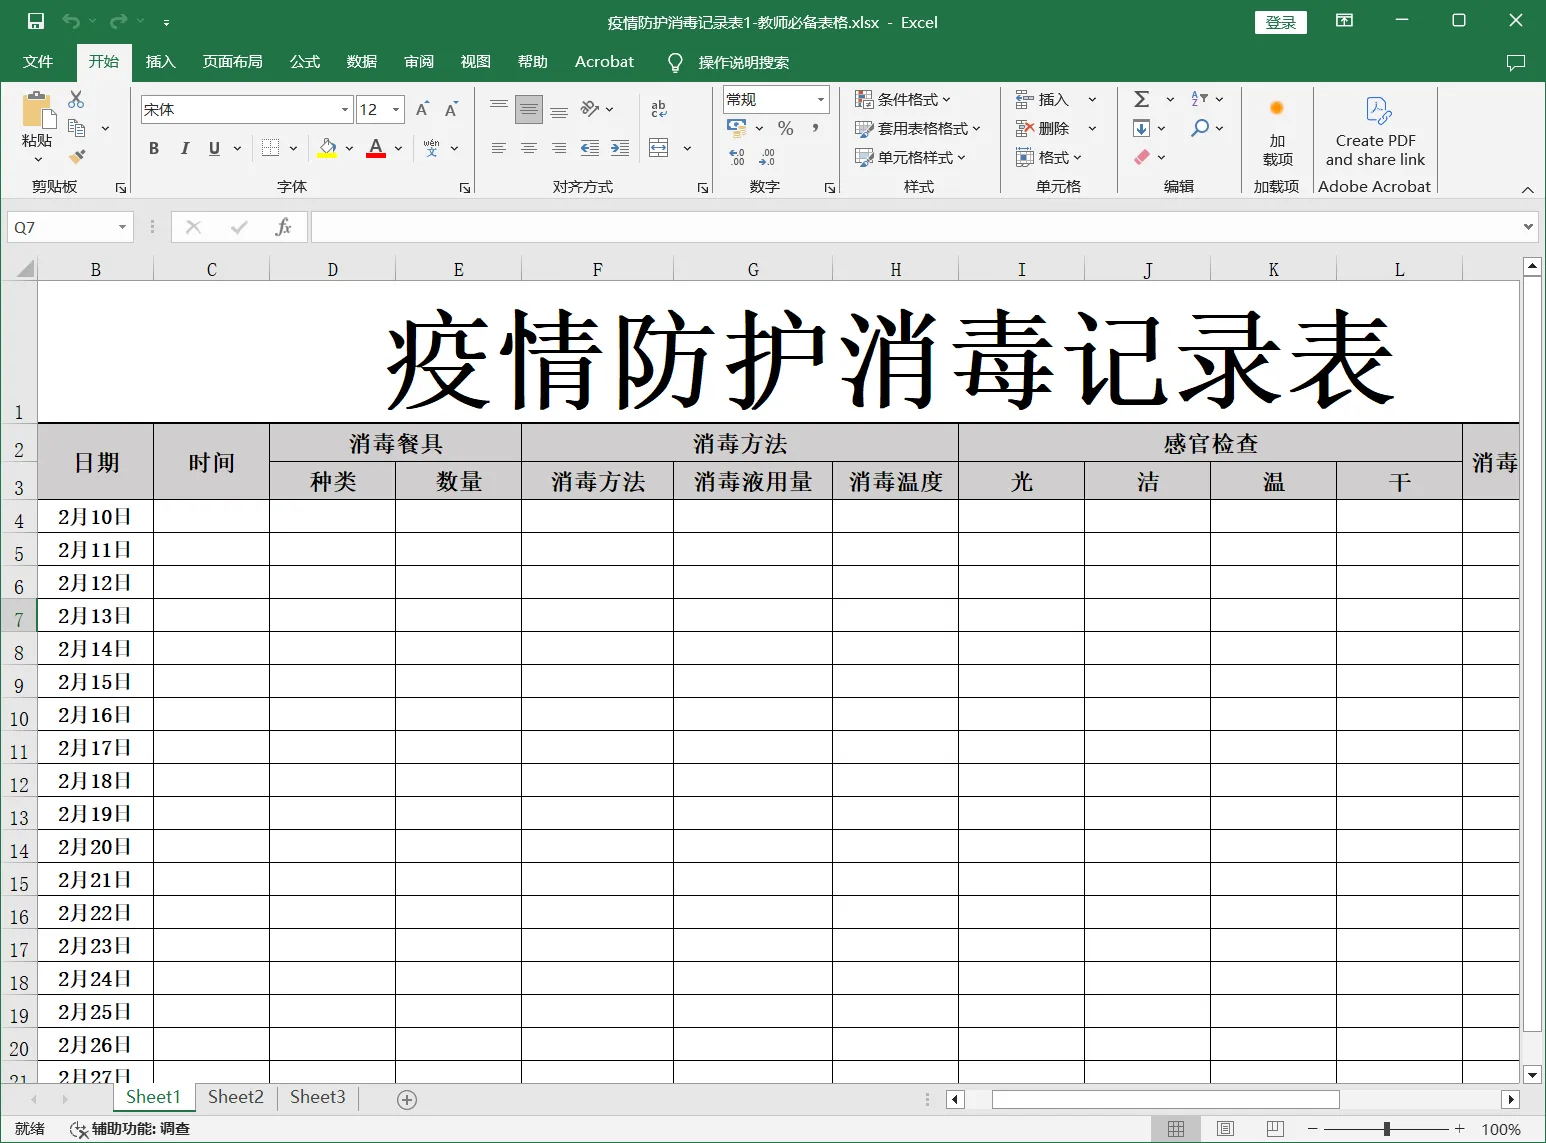Click the Paste clipboard icon
The height and width of the screenshot is (1143, 1546).
[x=37, y=111]
